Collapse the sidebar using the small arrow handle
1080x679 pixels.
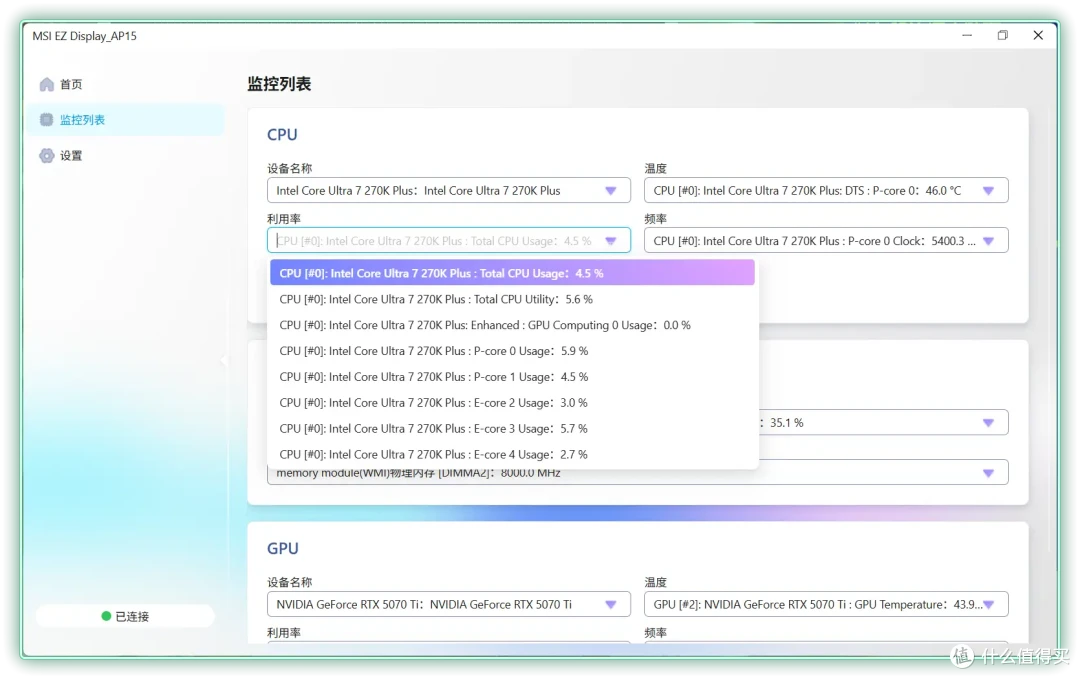pyautogui.click(x=224, y=360)
